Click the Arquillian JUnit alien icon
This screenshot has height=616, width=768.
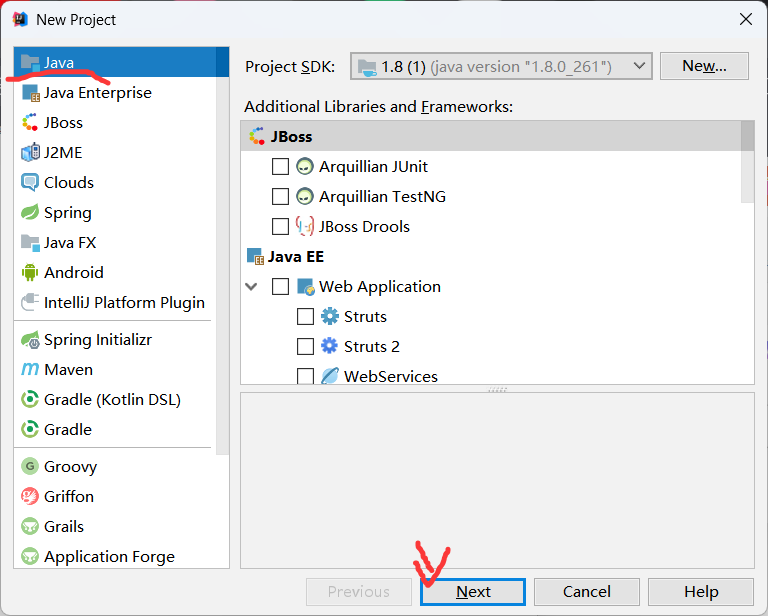pos(305,166)
